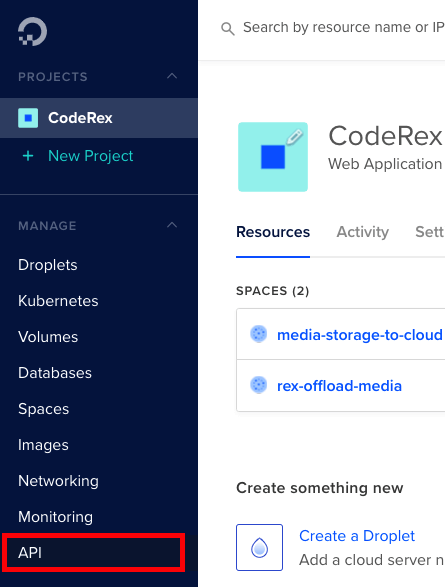Click the Space icon beside media-storage-to-cloud
This screenshot has height=587, width=445.
tap(258, 334)
